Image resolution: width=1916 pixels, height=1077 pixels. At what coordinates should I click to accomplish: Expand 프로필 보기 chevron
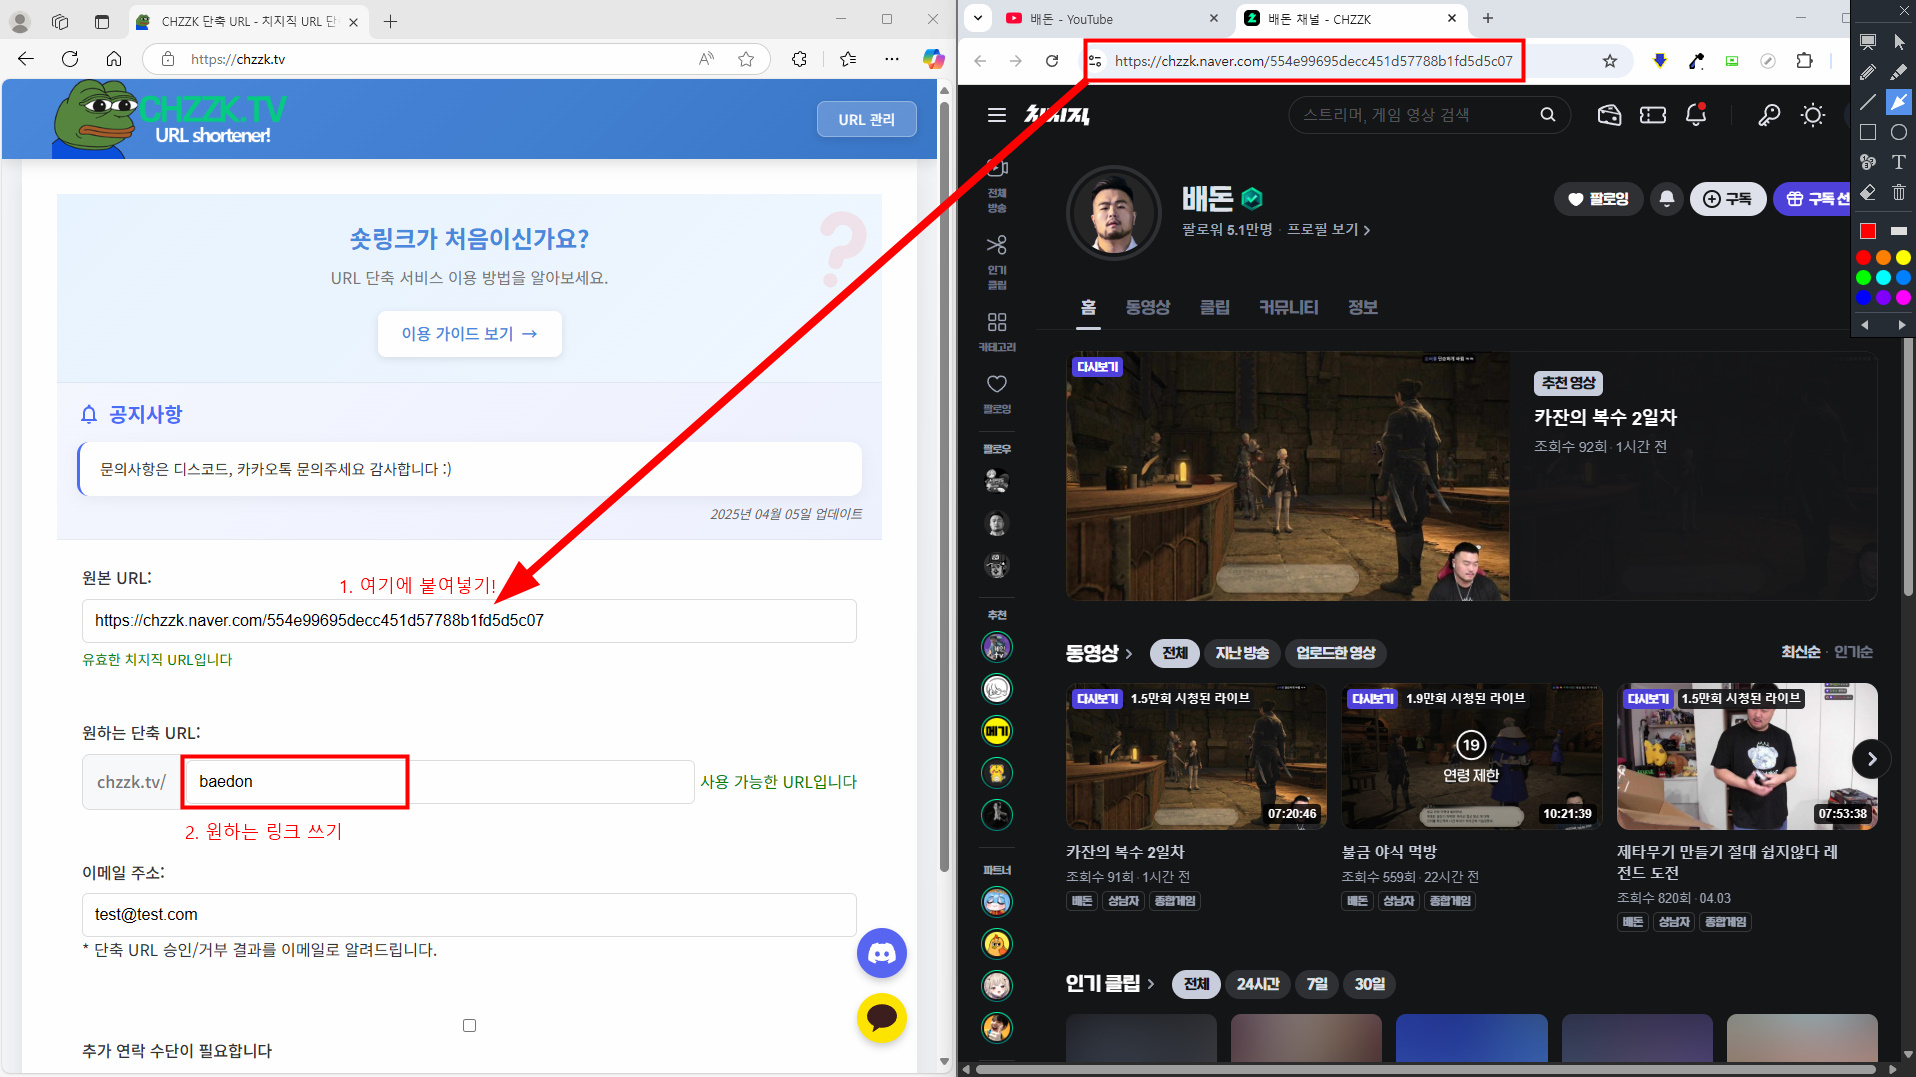point(1367,230)
